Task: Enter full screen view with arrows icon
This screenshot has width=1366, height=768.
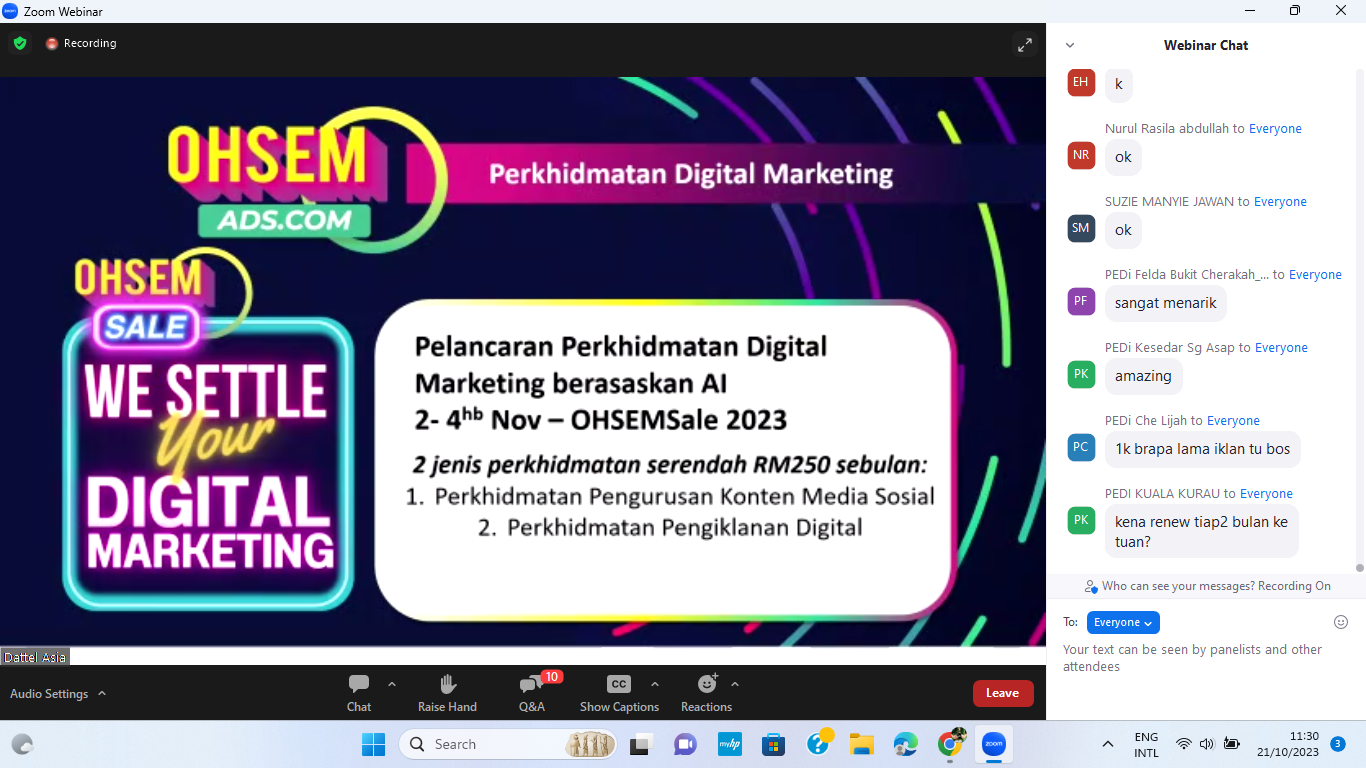Action: pyautogui.click(x=1025, y=44)
